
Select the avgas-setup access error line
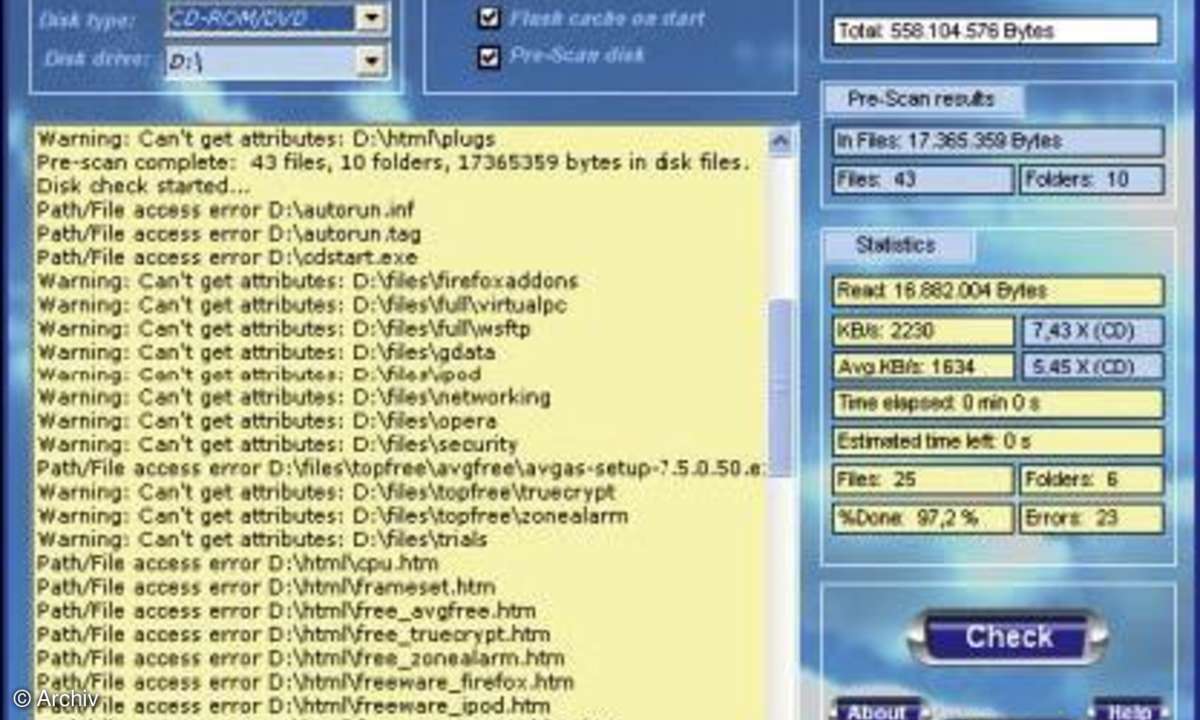tap(400, 468)
